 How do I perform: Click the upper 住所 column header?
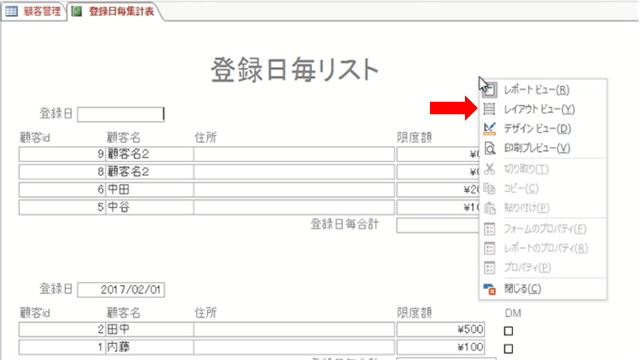coord(205,138)
